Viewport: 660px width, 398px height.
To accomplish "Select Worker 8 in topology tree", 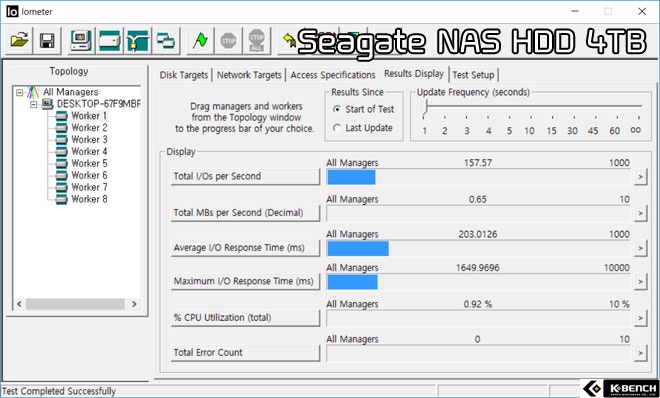I will pos(89,199).
